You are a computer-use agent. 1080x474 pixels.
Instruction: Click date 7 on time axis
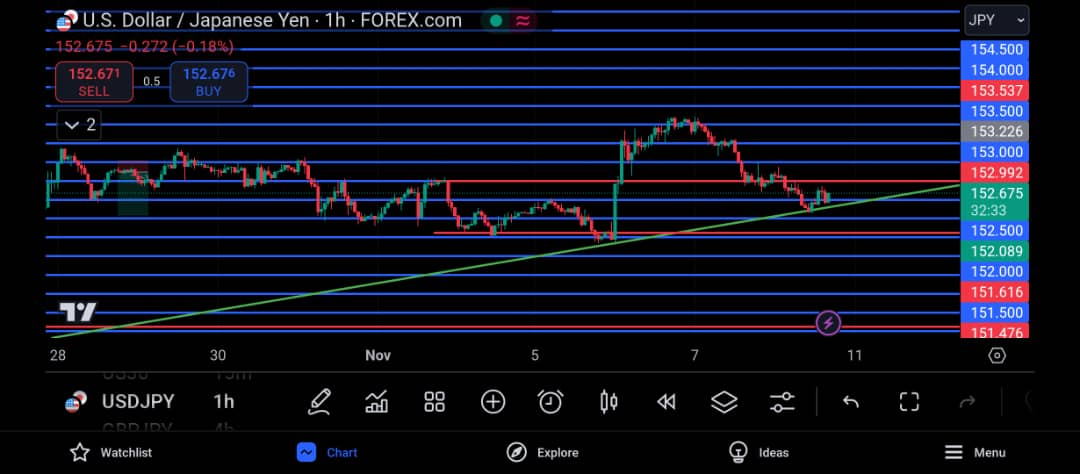tap(694, 356)
